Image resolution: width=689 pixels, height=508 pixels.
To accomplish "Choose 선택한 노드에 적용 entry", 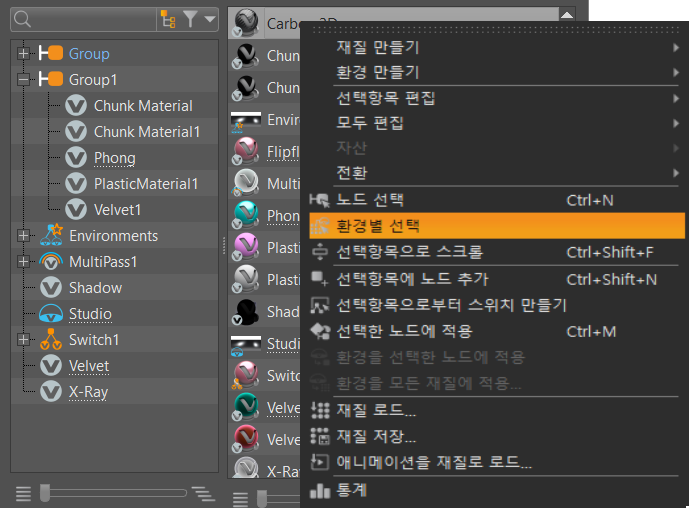I will click(x=497, y=331).
